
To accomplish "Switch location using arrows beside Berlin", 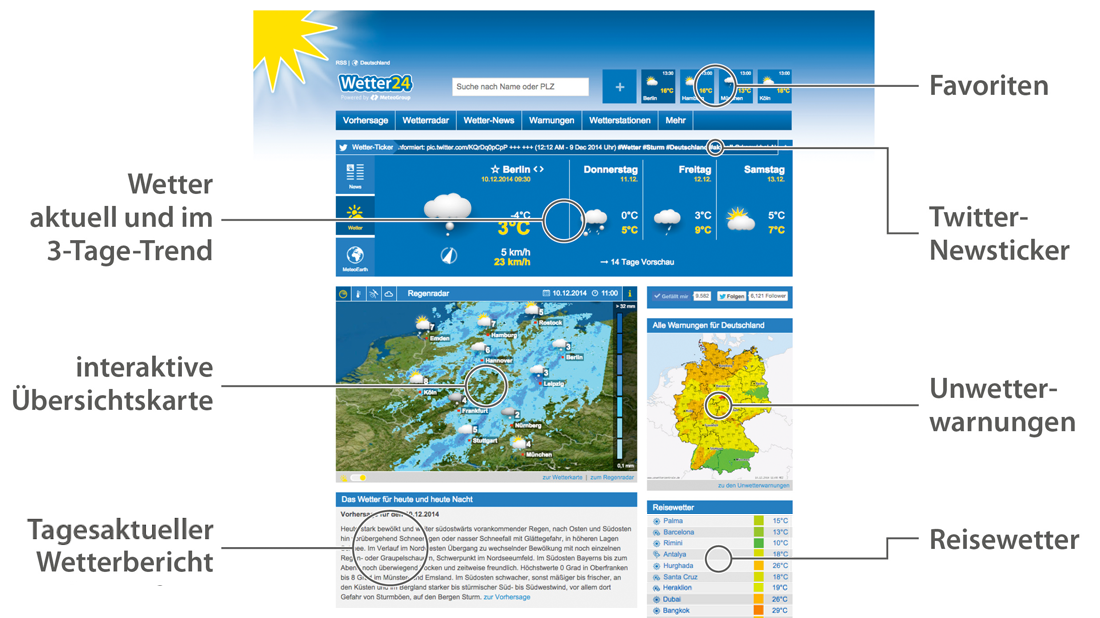I will click(x=538, y=169).
